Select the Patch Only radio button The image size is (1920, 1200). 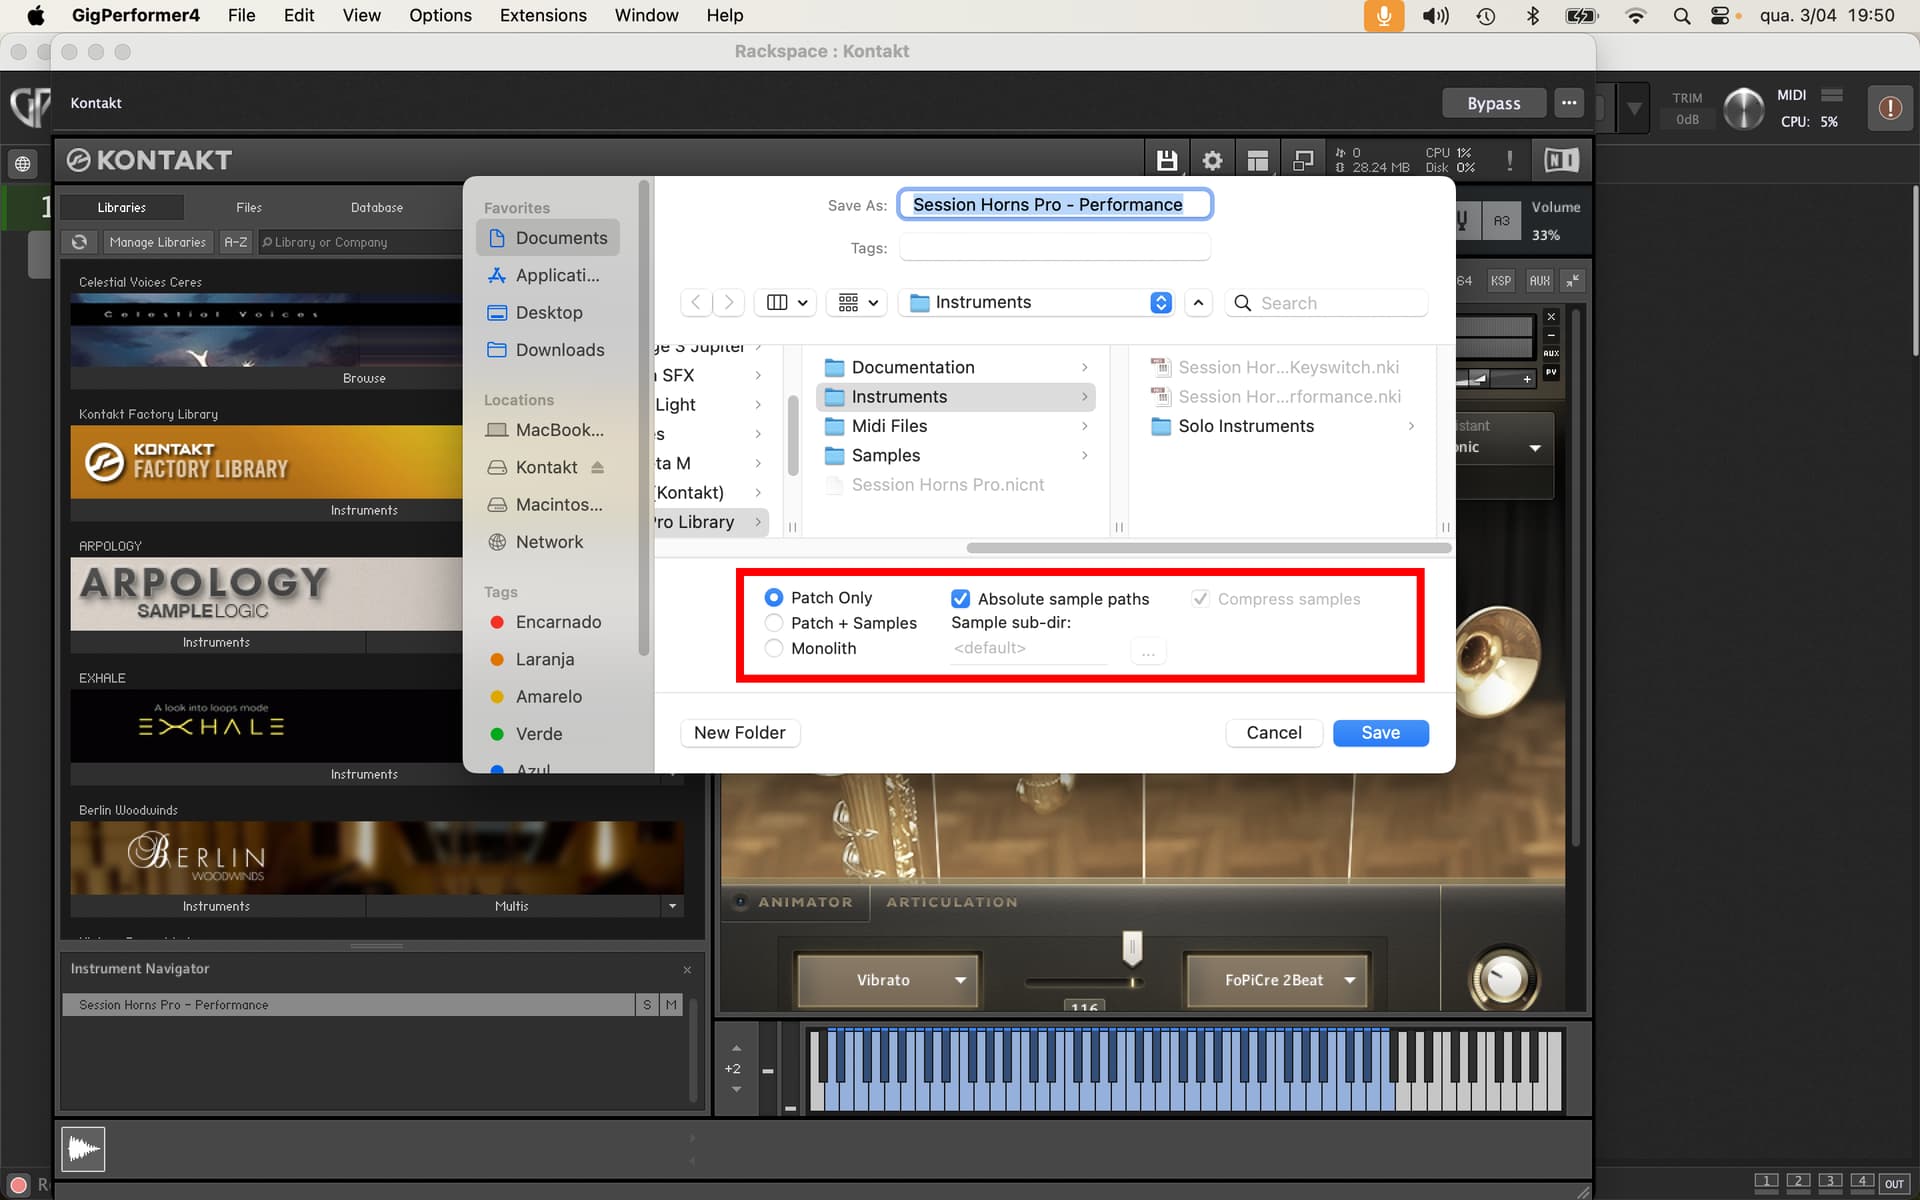(x=774, y=597)
